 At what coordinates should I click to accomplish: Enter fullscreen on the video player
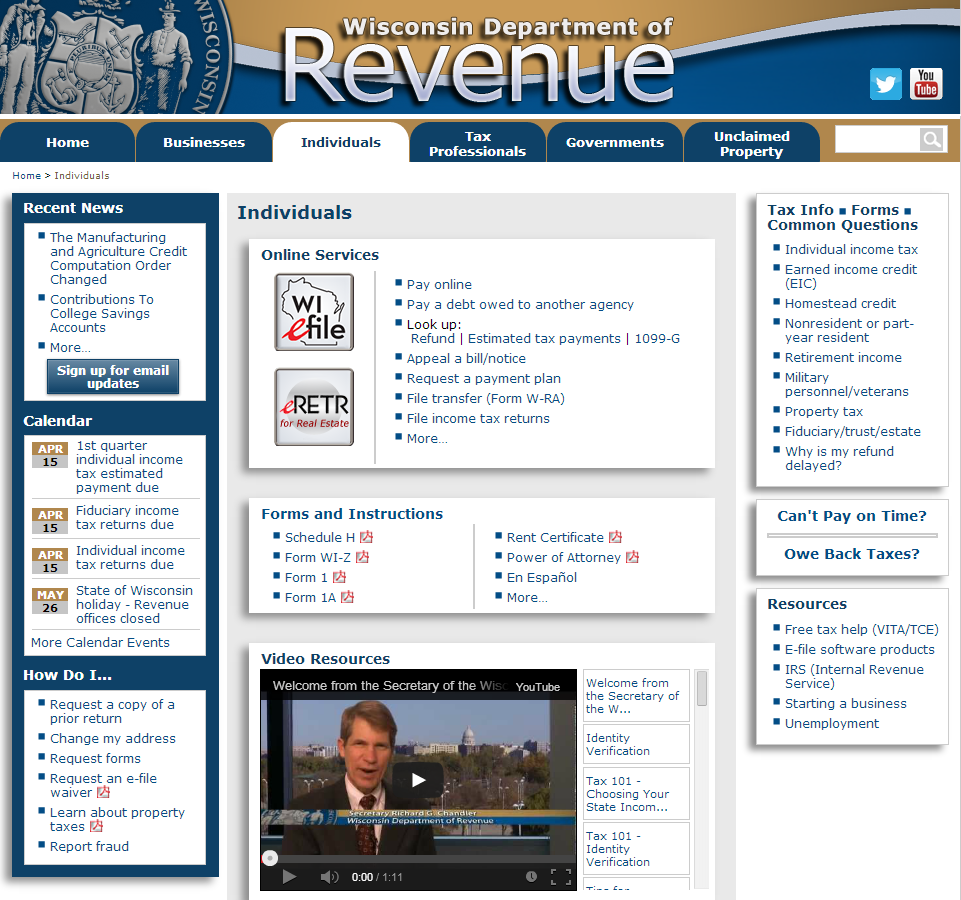point(561,877)
